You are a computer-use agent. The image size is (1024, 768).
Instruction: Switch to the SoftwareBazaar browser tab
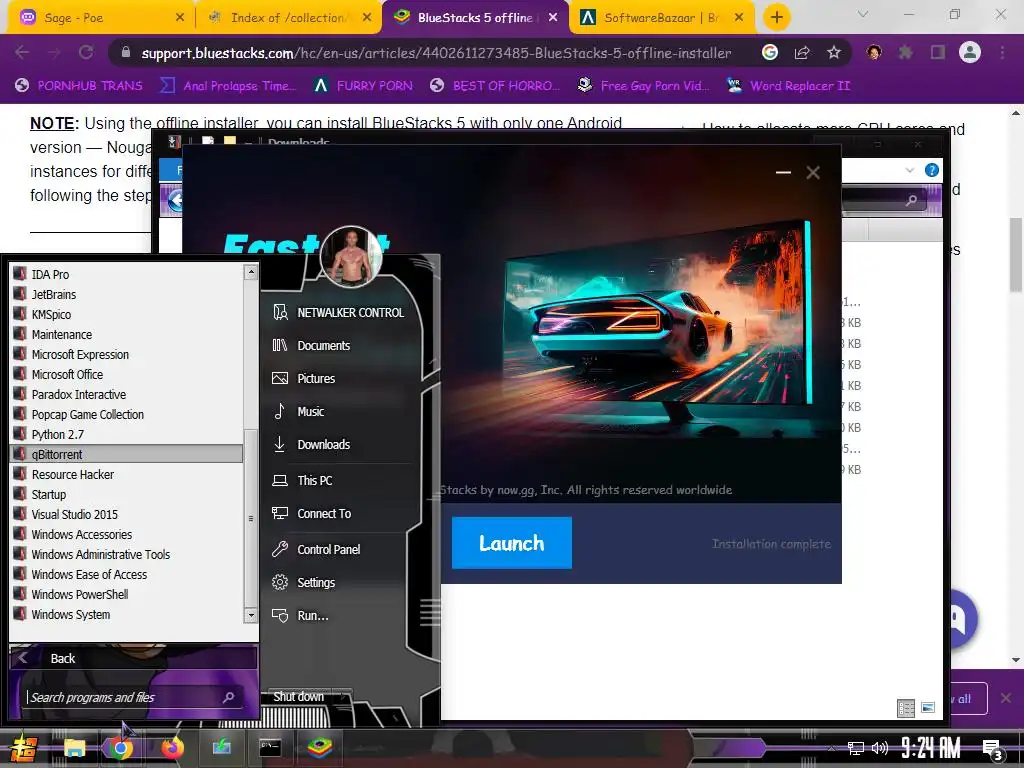pyautogui.click(x=661, y=18)
